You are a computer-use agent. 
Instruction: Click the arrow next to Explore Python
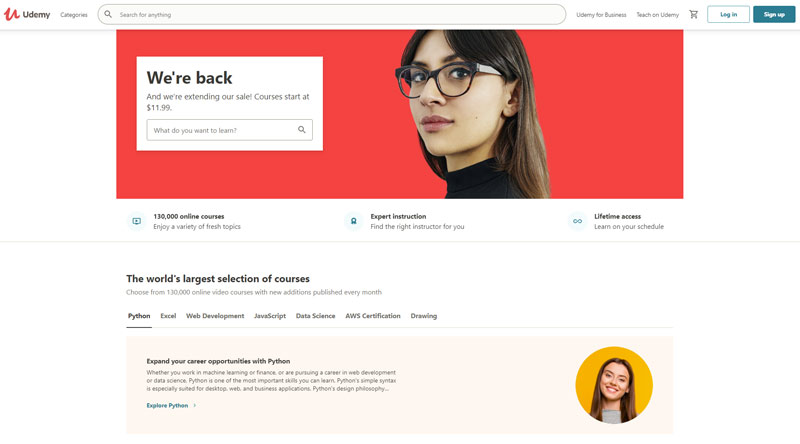pyautogui.click(x=194, y=406)
